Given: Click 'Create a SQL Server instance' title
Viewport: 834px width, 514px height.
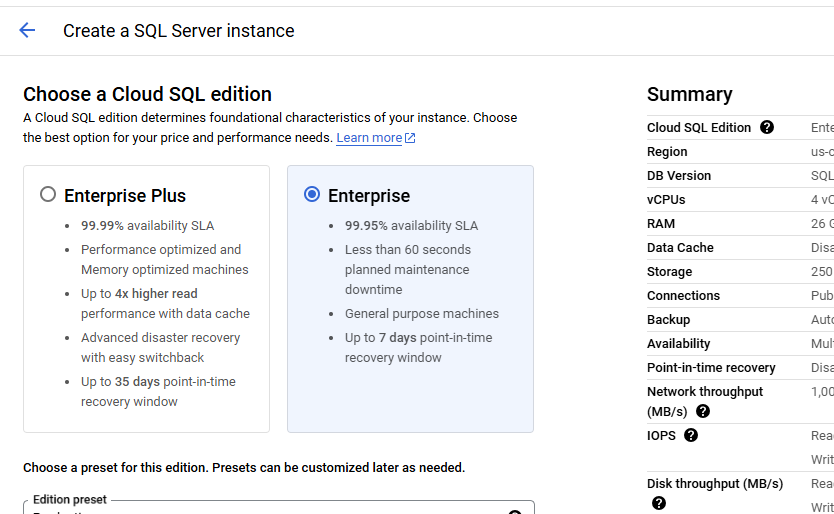Looking at the screenshot, I should click(179, 31).
